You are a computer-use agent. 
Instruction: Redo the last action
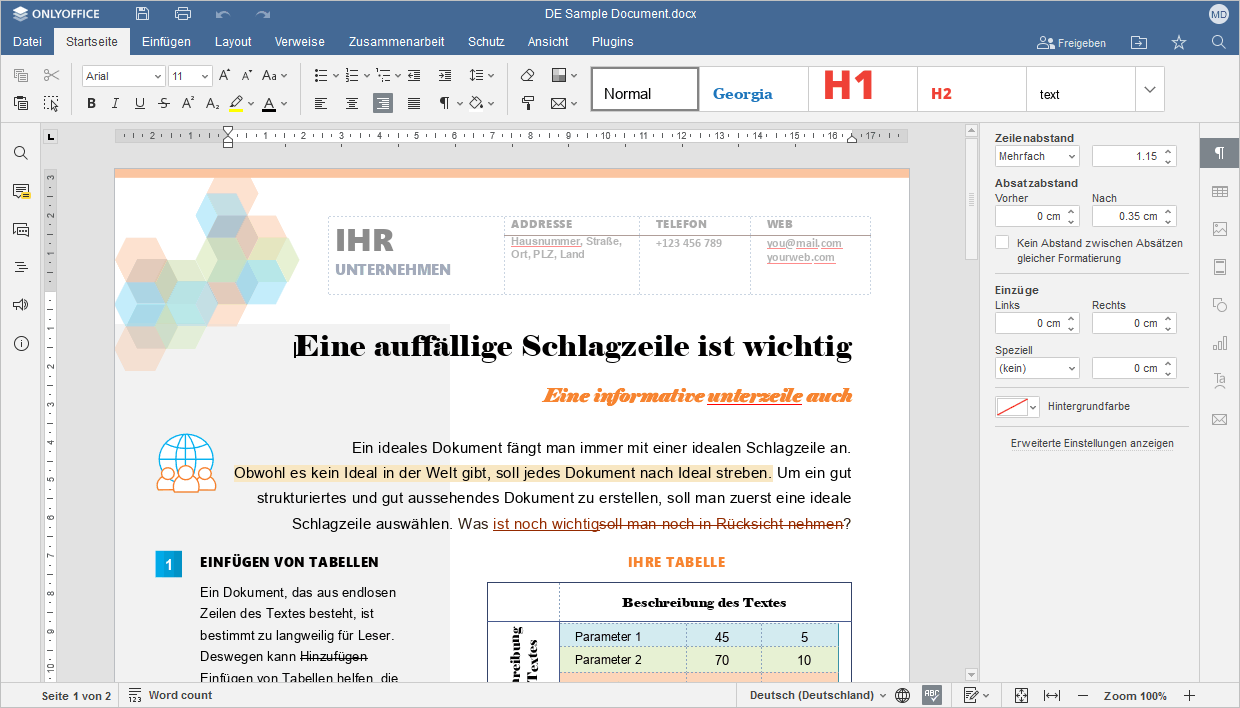pyautogui.click(x=263, y=14)
